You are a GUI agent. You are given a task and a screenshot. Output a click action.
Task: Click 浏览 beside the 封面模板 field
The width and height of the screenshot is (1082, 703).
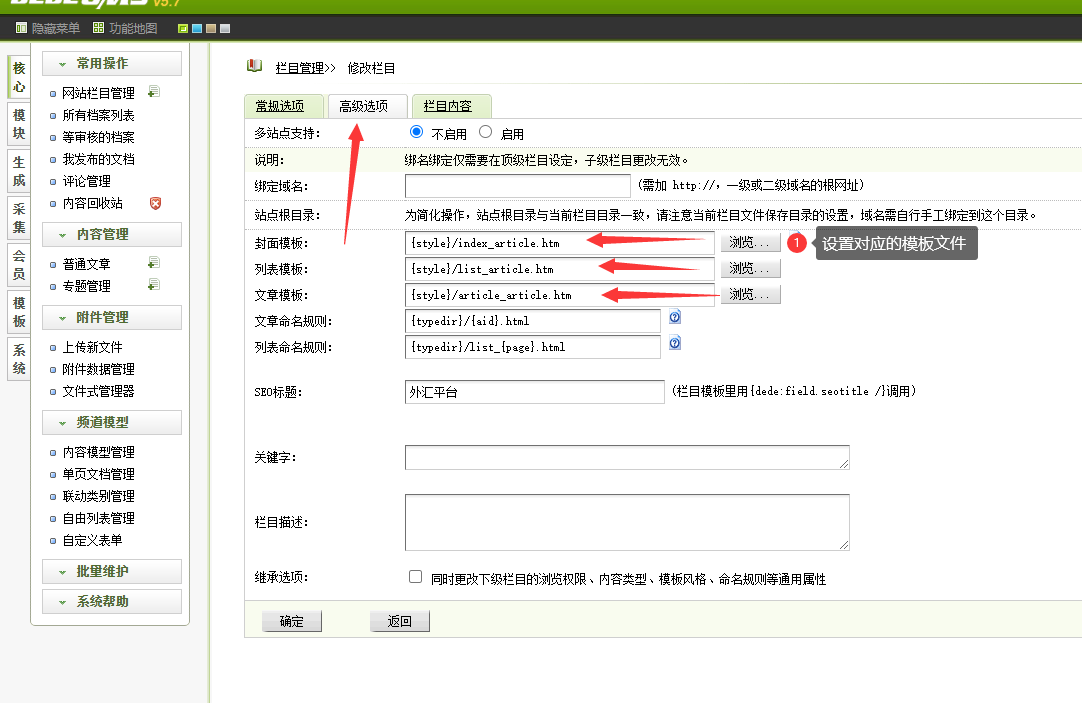750,241
